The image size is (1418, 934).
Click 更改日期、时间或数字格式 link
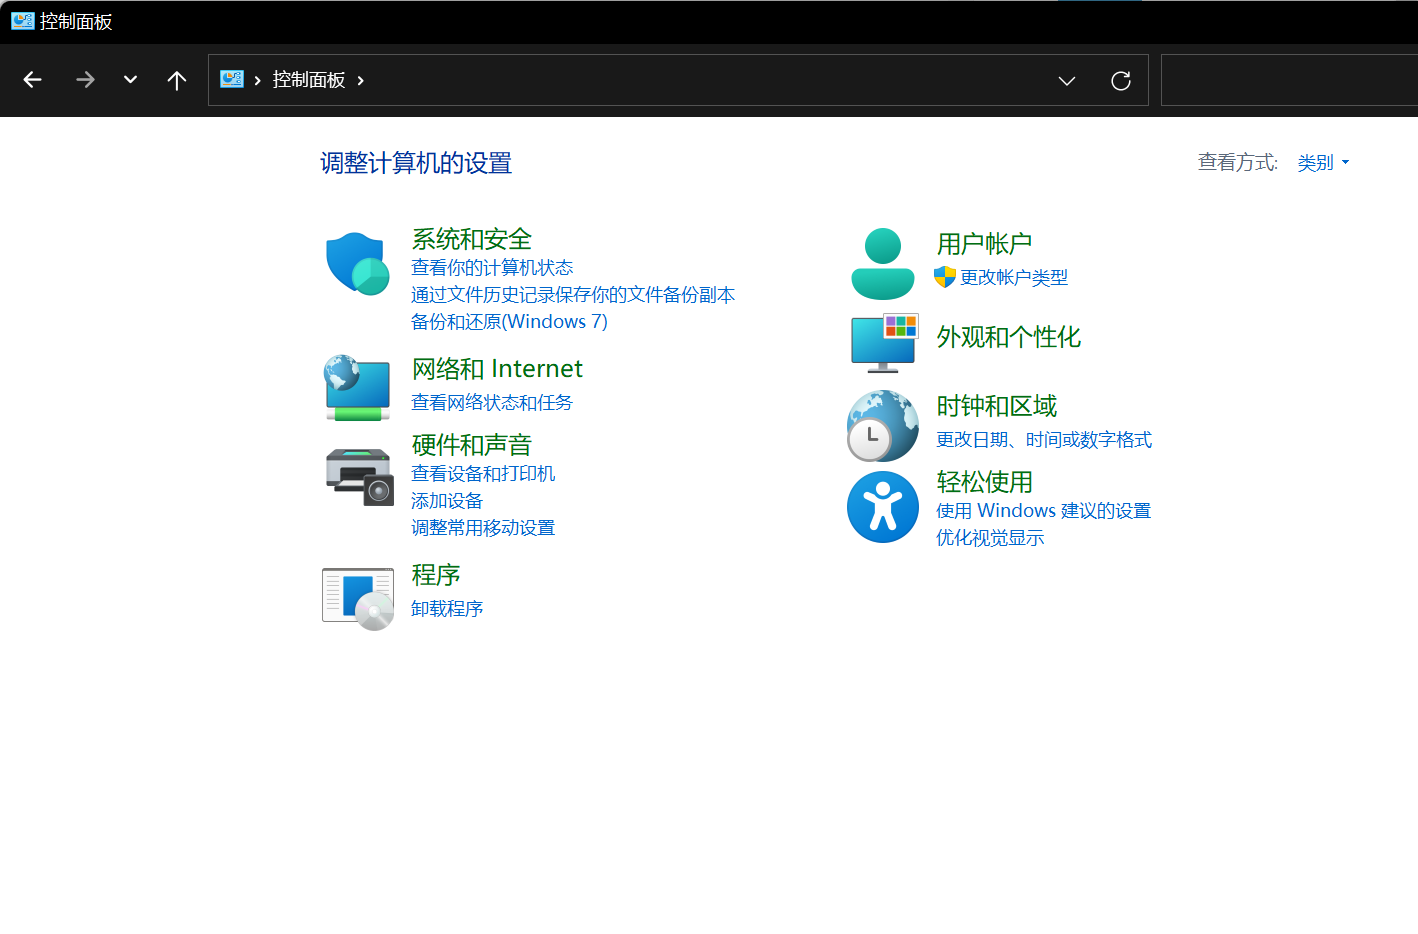coord(1044,439)
